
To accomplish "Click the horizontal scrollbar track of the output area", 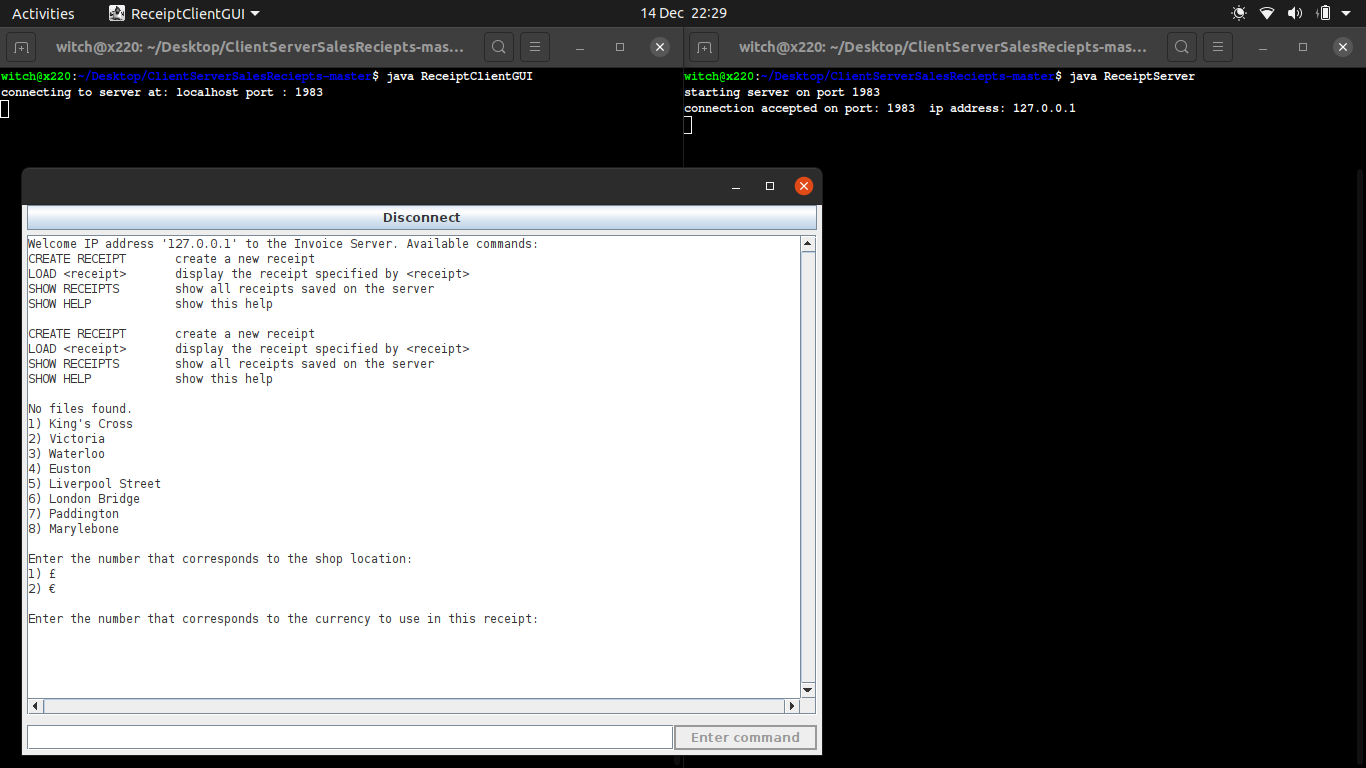I will pos(414,705).
